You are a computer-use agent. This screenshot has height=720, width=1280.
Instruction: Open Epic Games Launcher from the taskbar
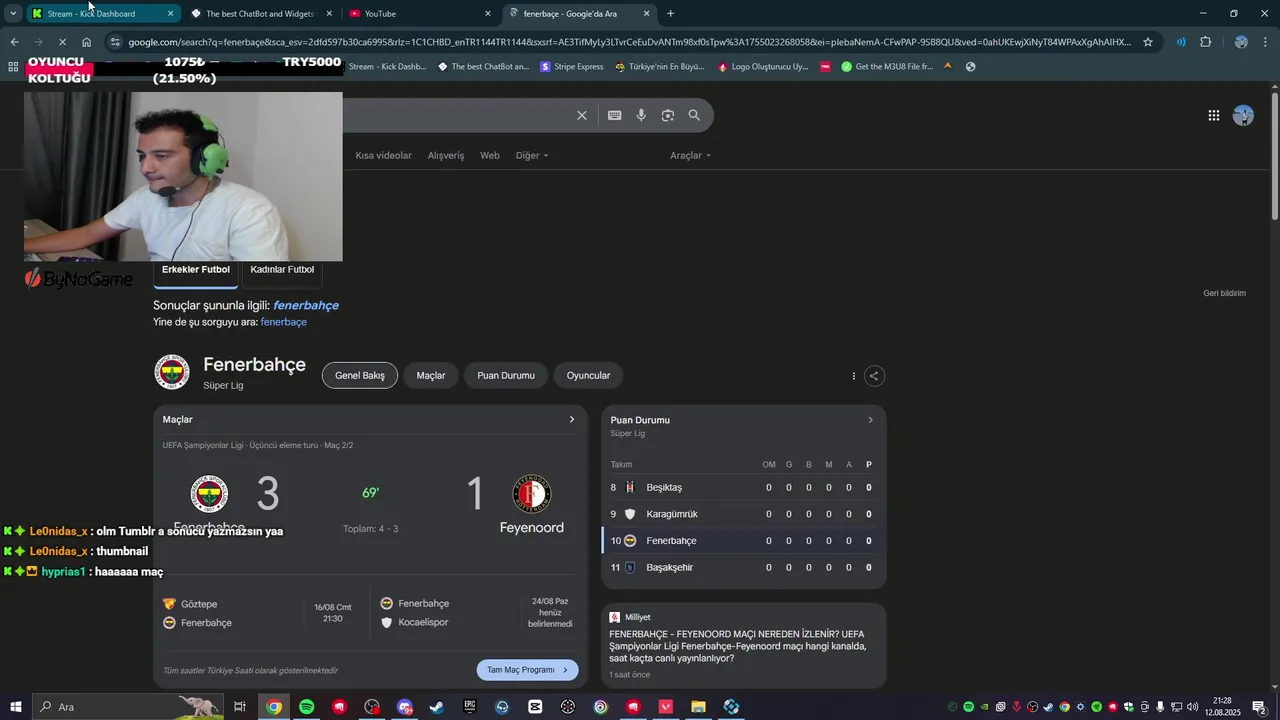pyautogui.click(x=470, y=707)
